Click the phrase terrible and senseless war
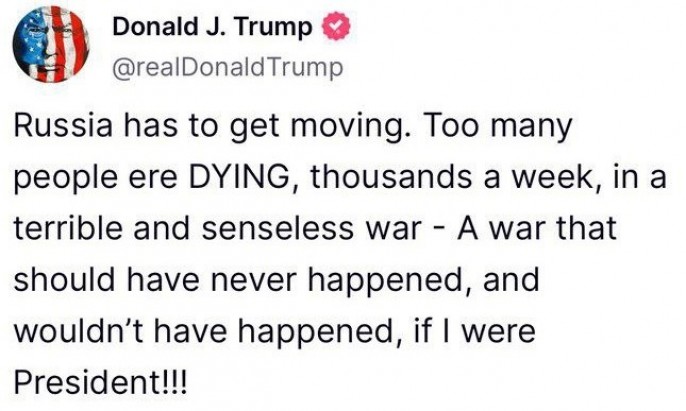Viewport: 686px width, 411px height. click(x=217, y=228)
